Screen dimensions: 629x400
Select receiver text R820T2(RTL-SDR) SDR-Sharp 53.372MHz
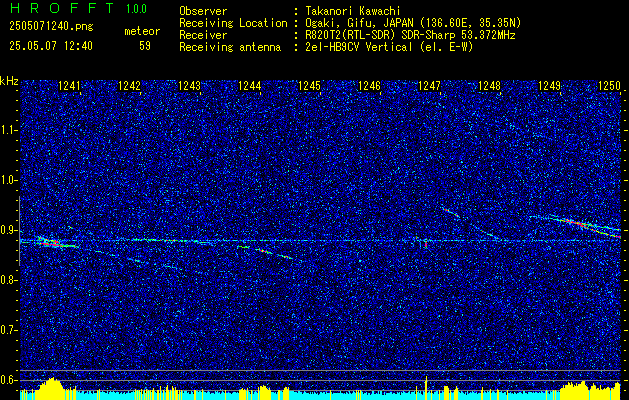click(410, 35)
